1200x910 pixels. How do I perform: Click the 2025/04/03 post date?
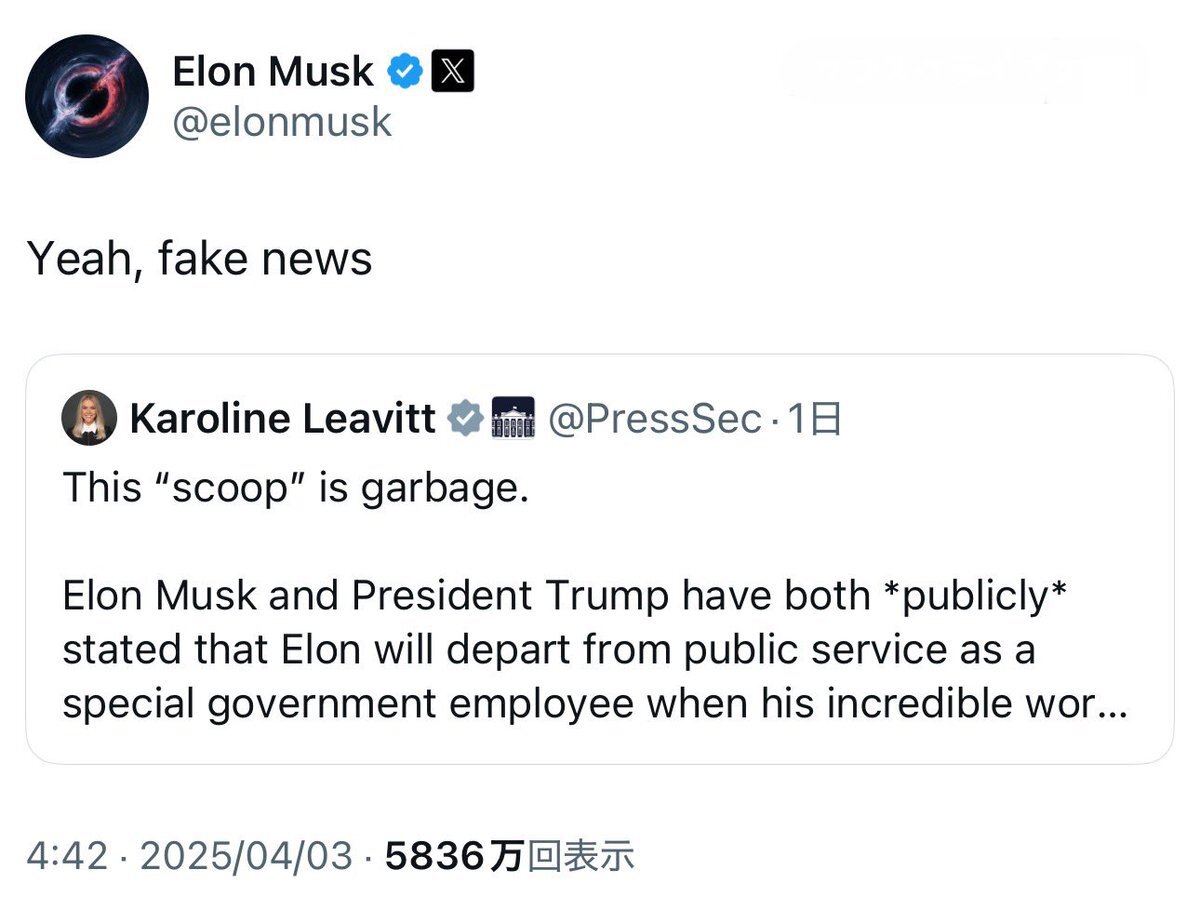coord(246,856)
